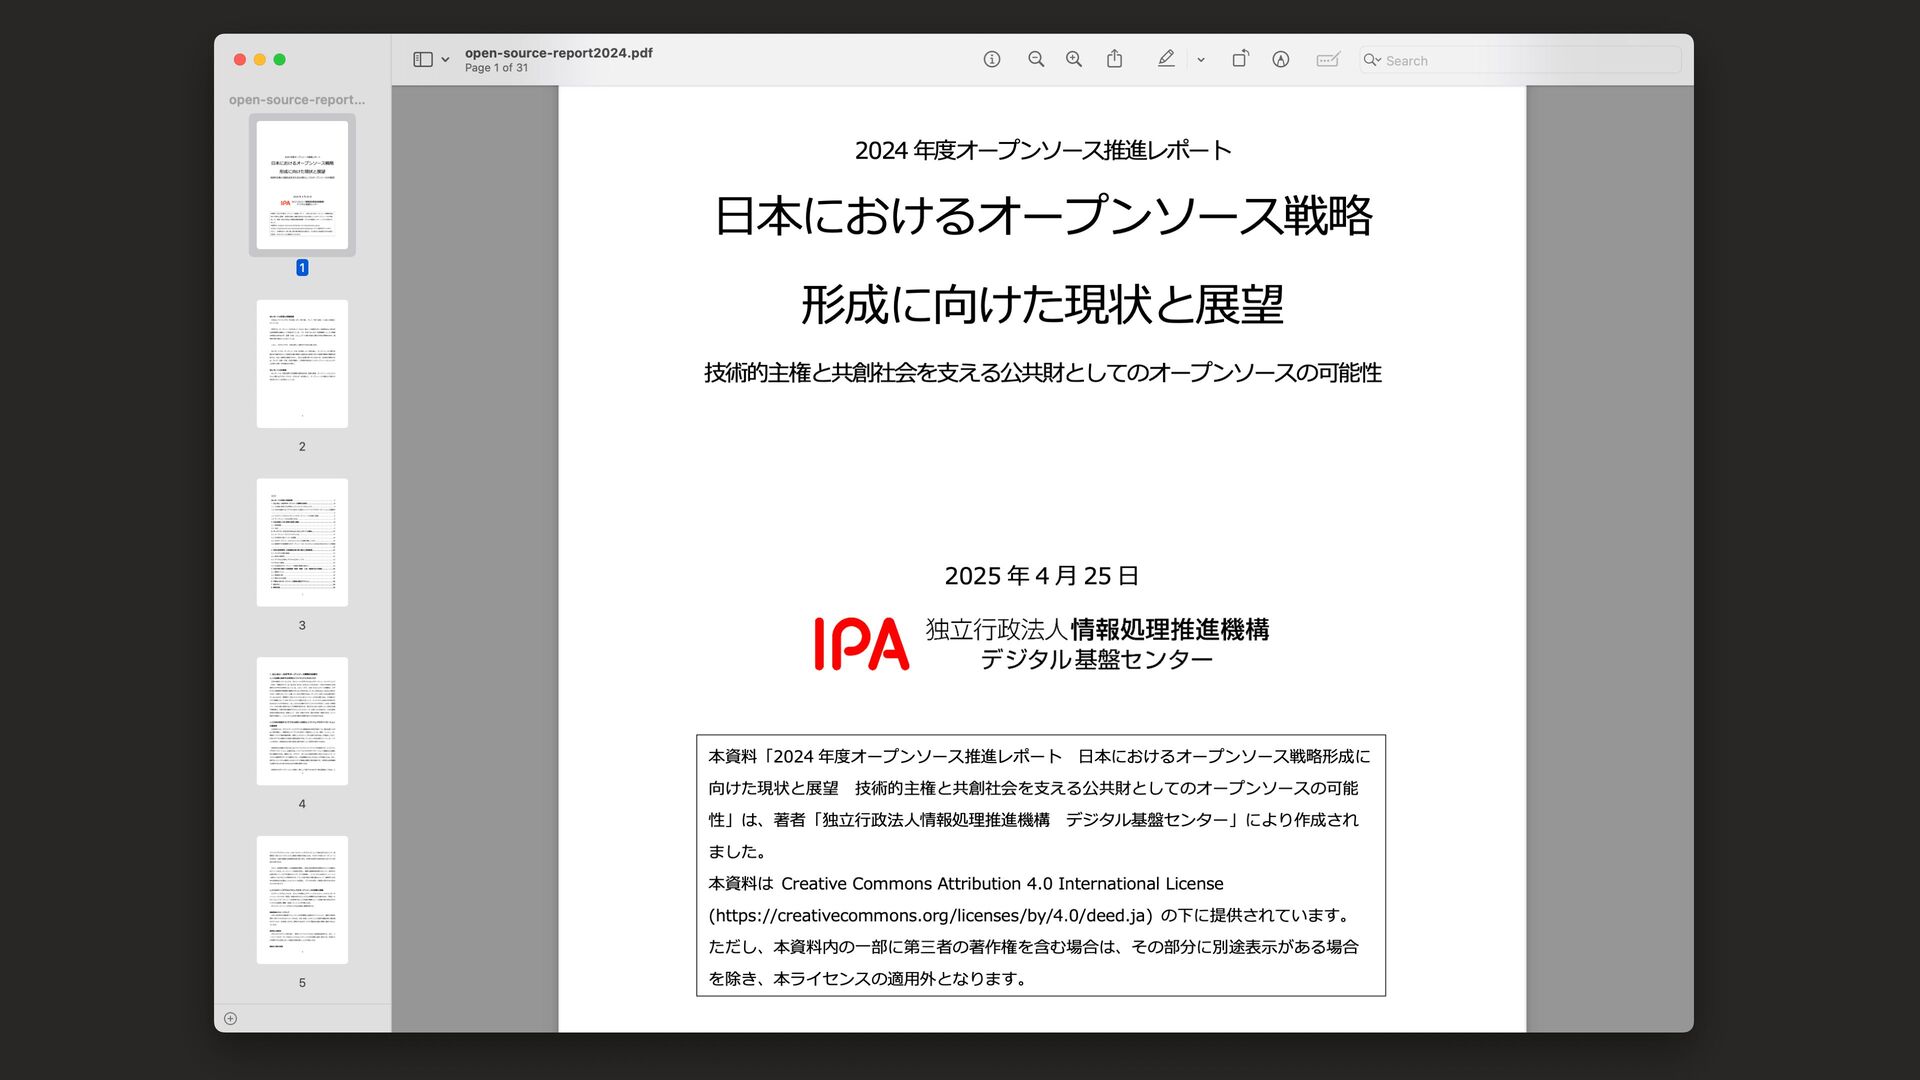Open the Creative Commons license URL
1920x1080 pixels.
[x=930, y=916]
